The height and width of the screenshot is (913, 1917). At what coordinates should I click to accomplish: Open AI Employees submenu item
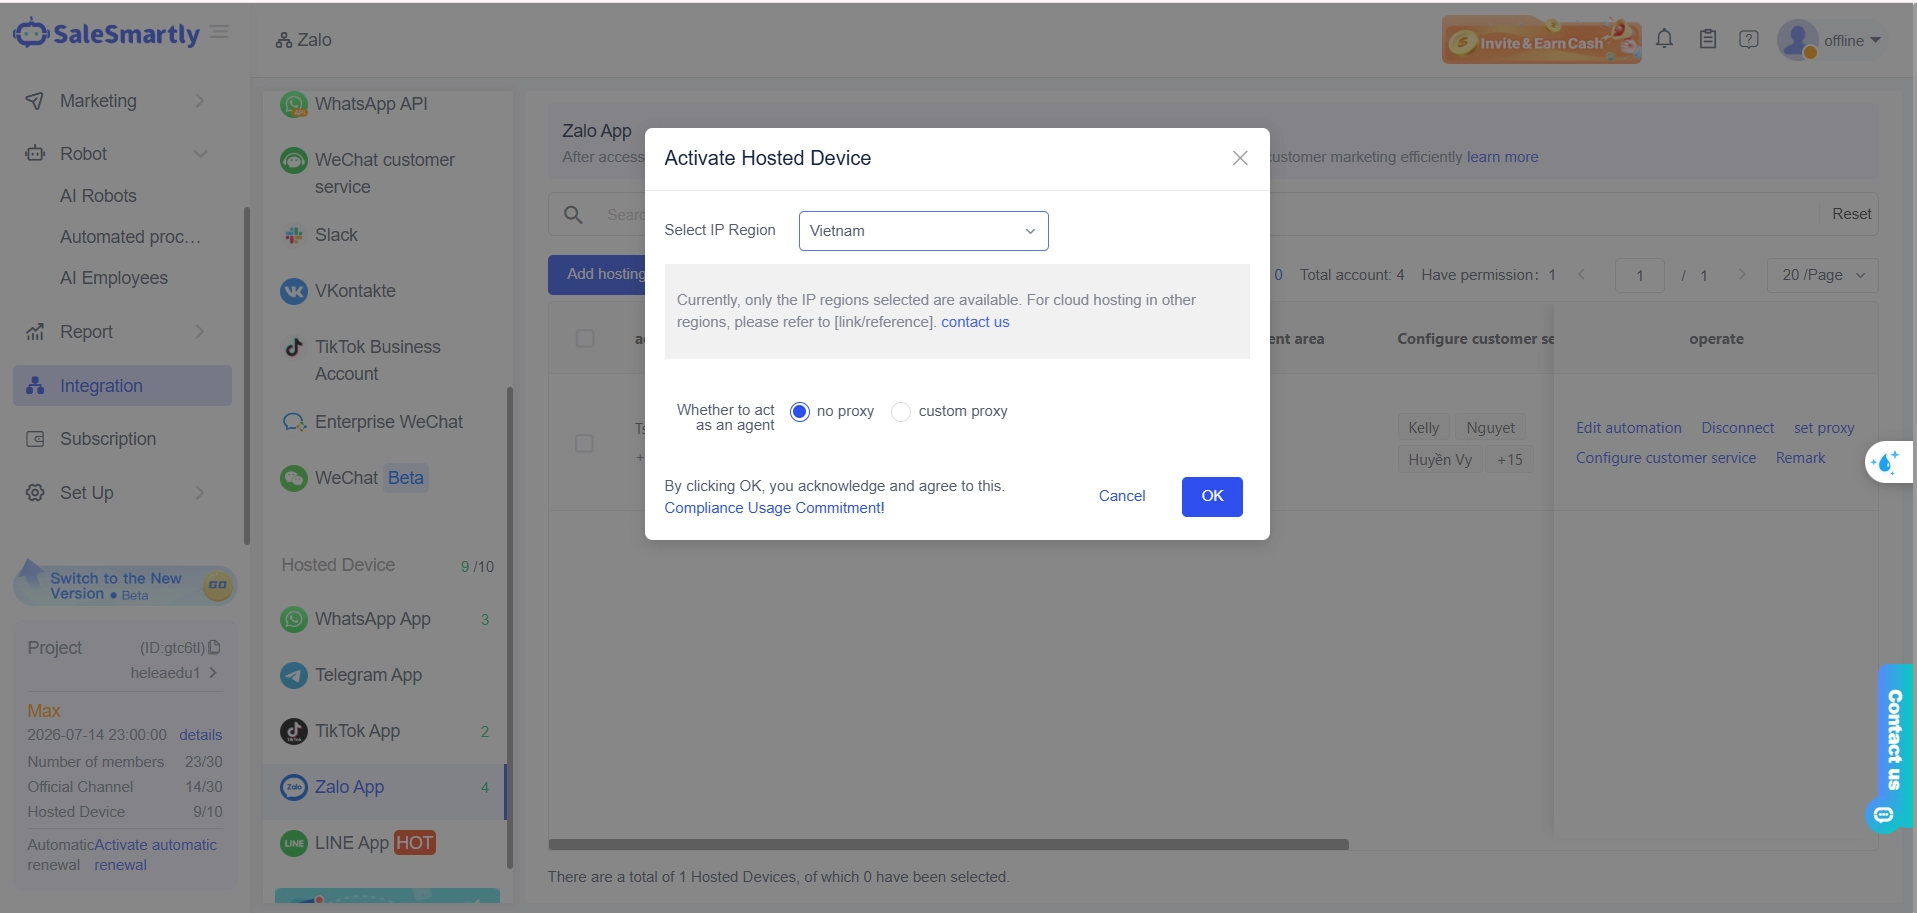(x=114, y=278)
